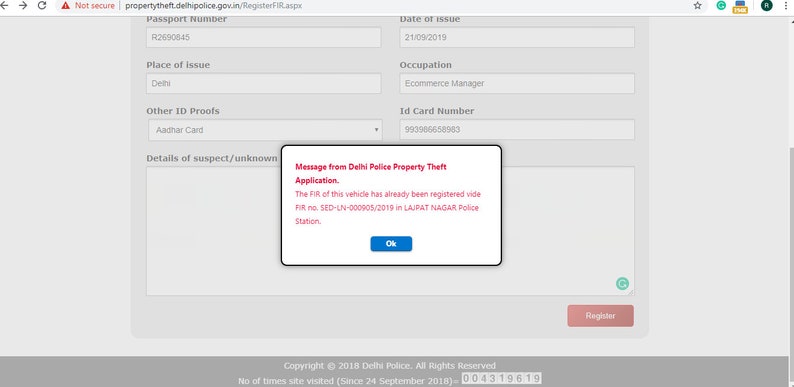
Task: Bookmark this page with the star icon
Action: coord(697,6)
